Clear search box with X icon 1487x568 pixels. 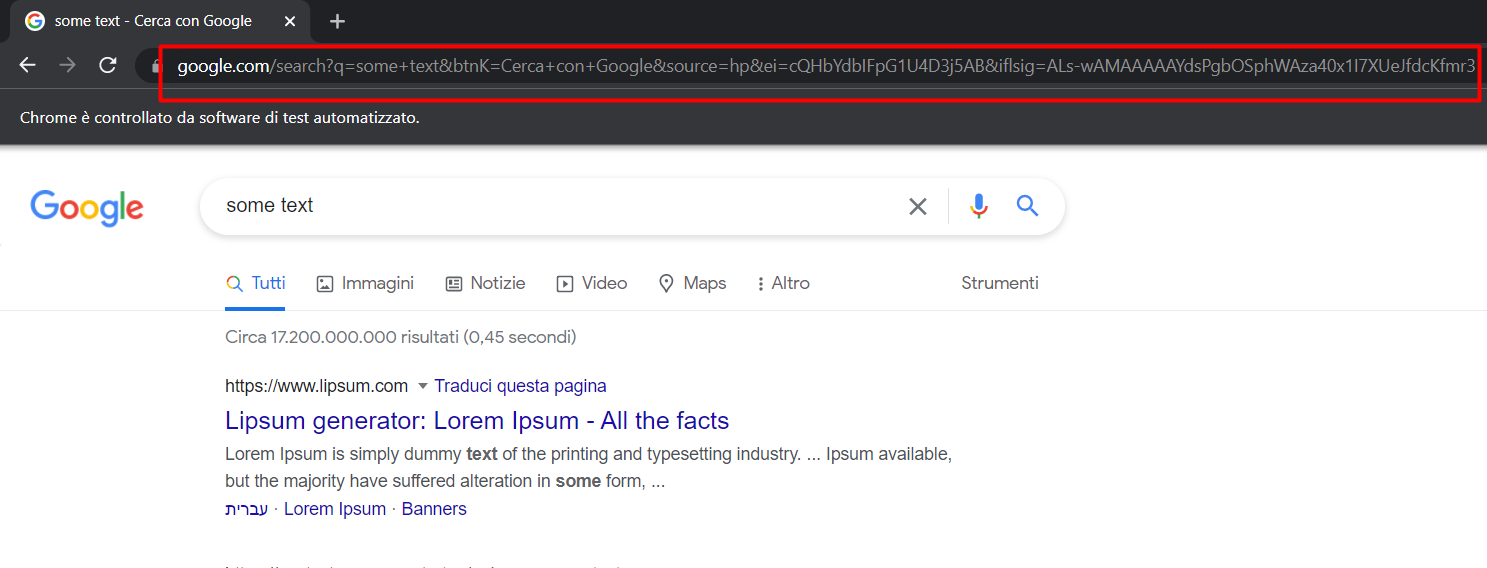pyautogui.click(x=917, y=206)
